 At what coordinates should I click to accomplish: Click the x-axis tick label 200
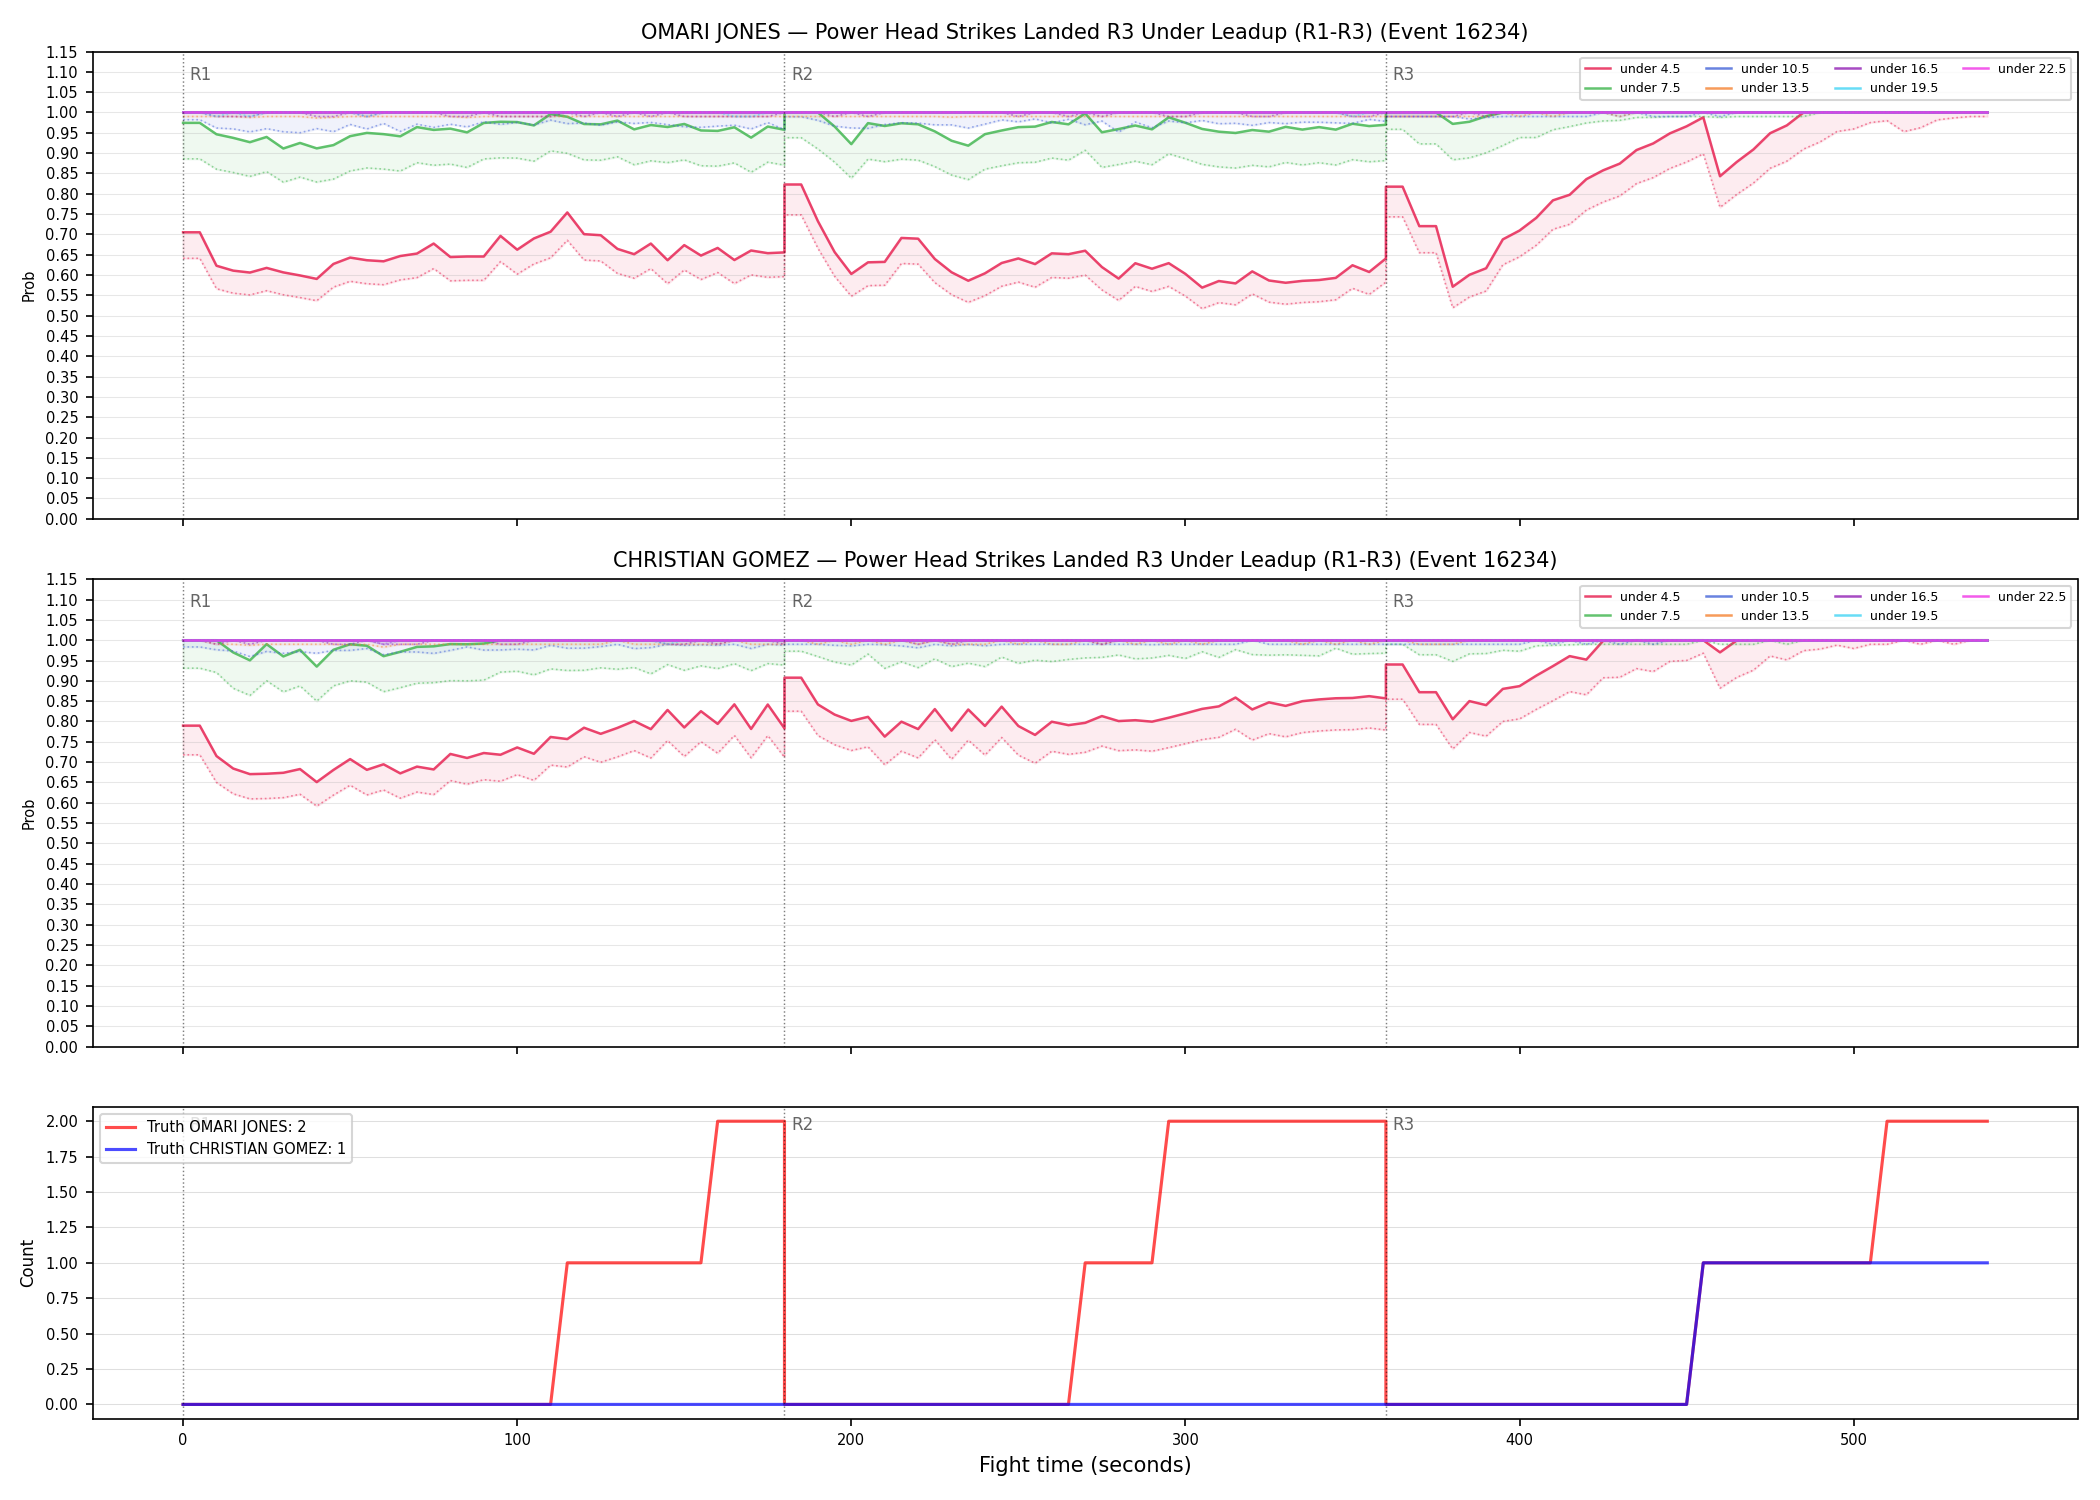(850, 1440)
